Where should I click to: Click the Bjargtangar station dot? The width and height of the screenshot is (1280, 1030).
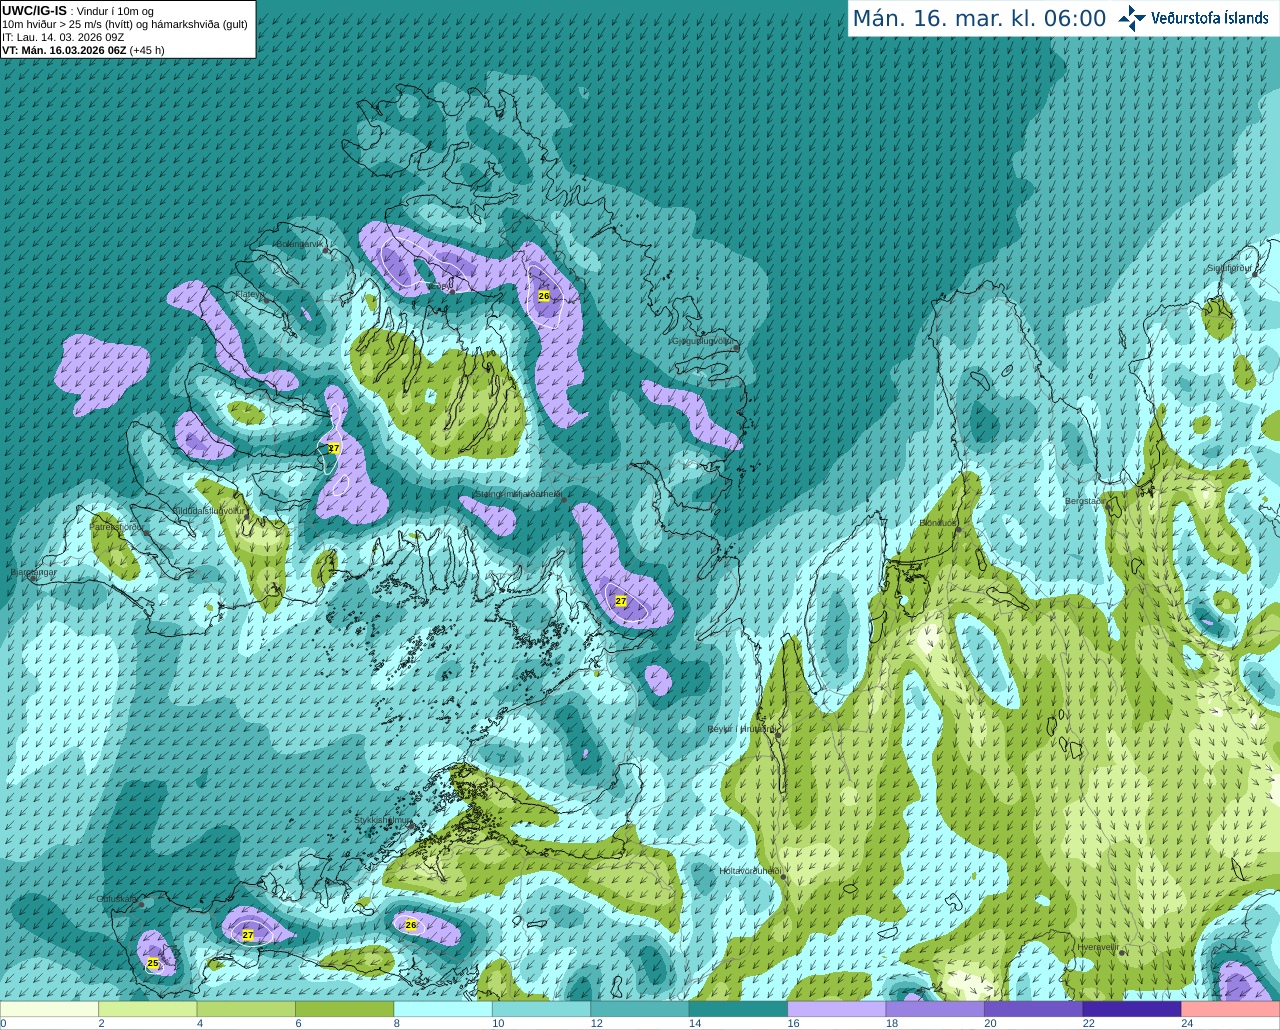[33, 579]
